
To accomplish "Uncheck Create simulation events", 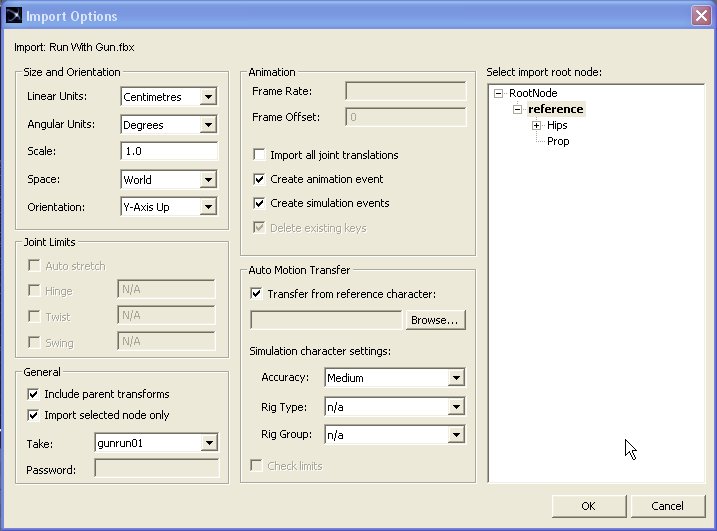I will (259, 203).
